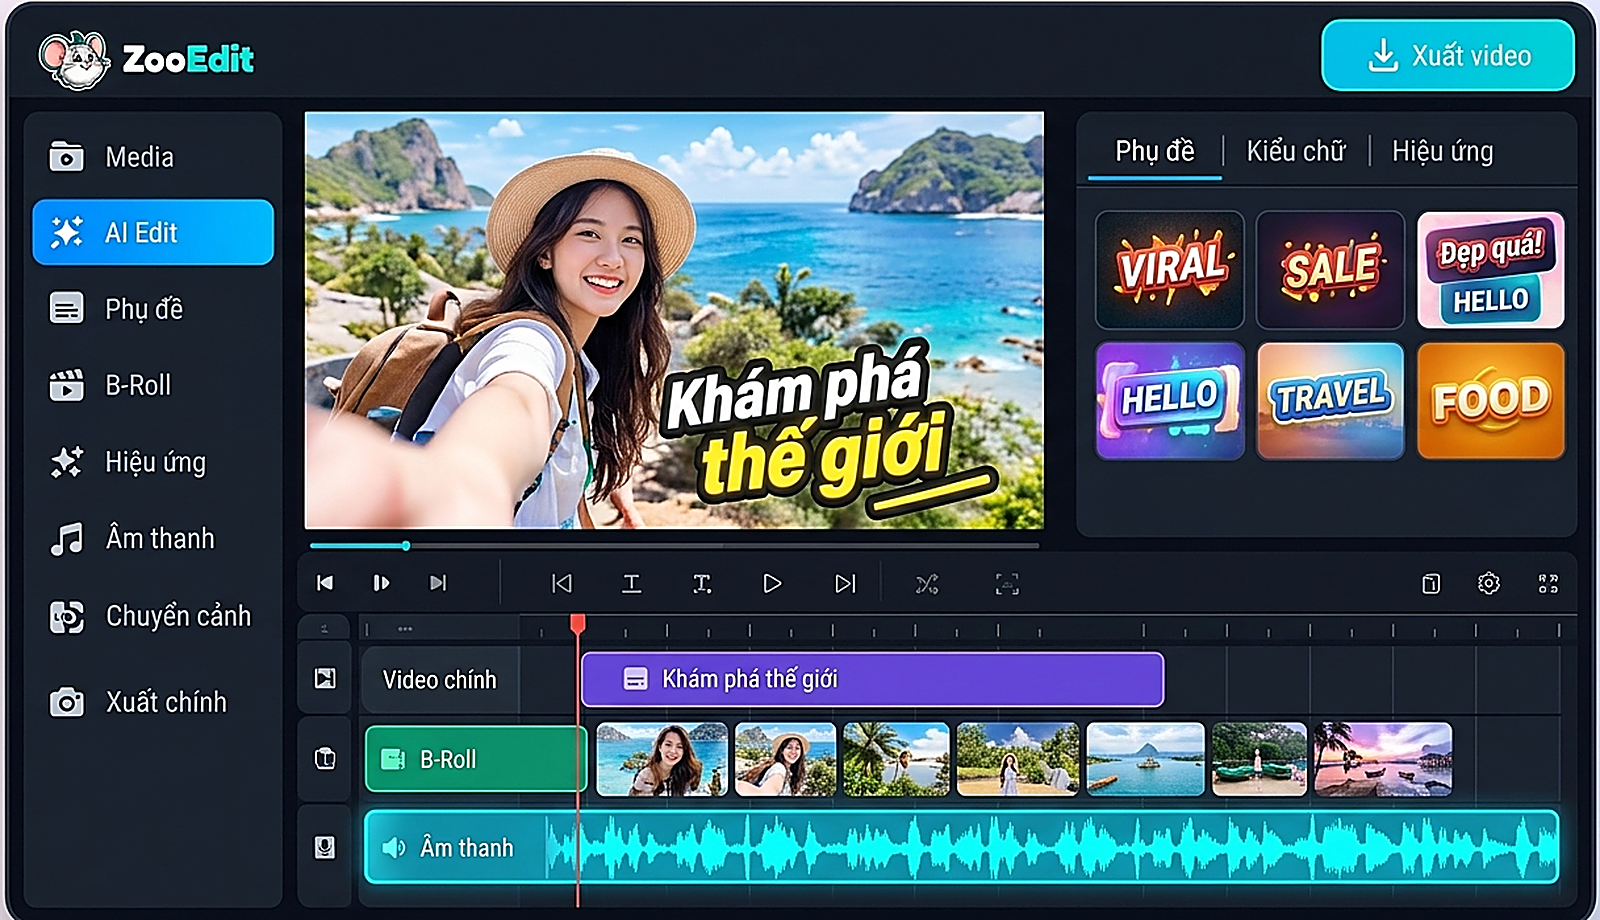
Task: Choose the FOOD subtitle style
Action: 1491,400
